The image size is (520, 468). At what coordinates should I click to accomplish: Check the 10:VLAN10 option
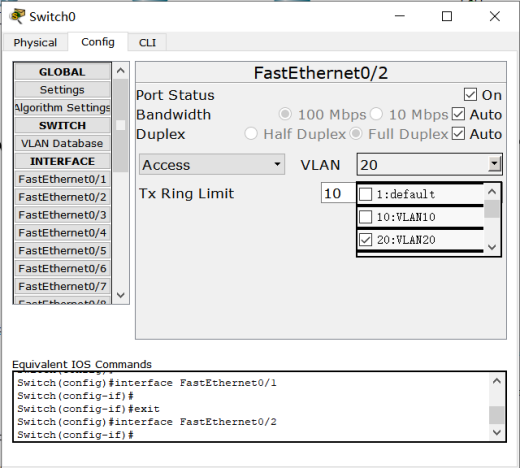(366, 217)
